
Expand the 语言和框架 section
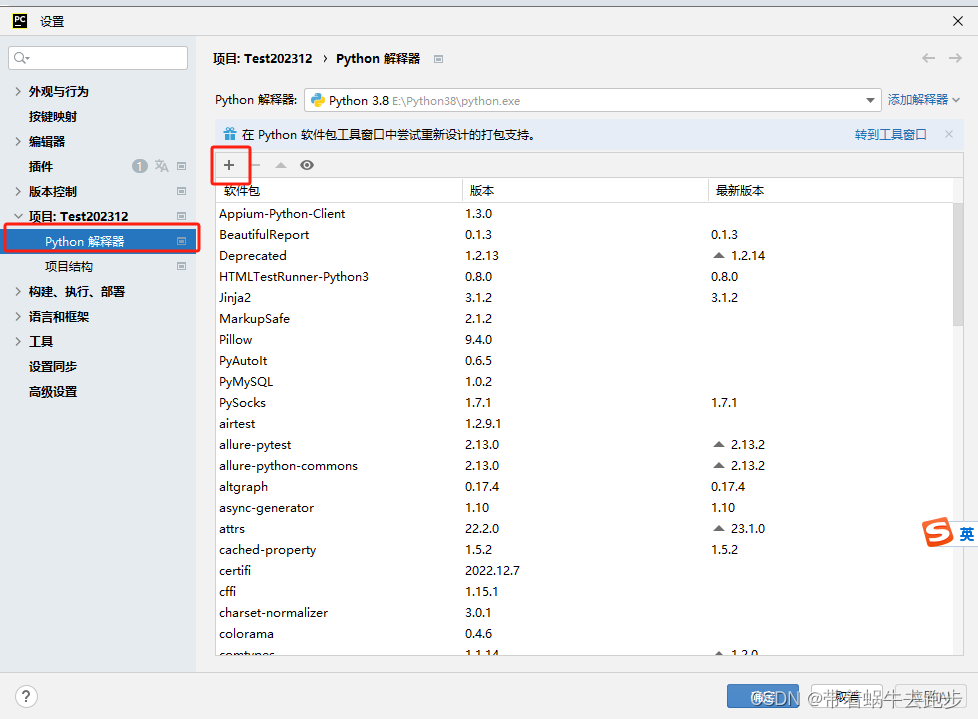[18, 316]
